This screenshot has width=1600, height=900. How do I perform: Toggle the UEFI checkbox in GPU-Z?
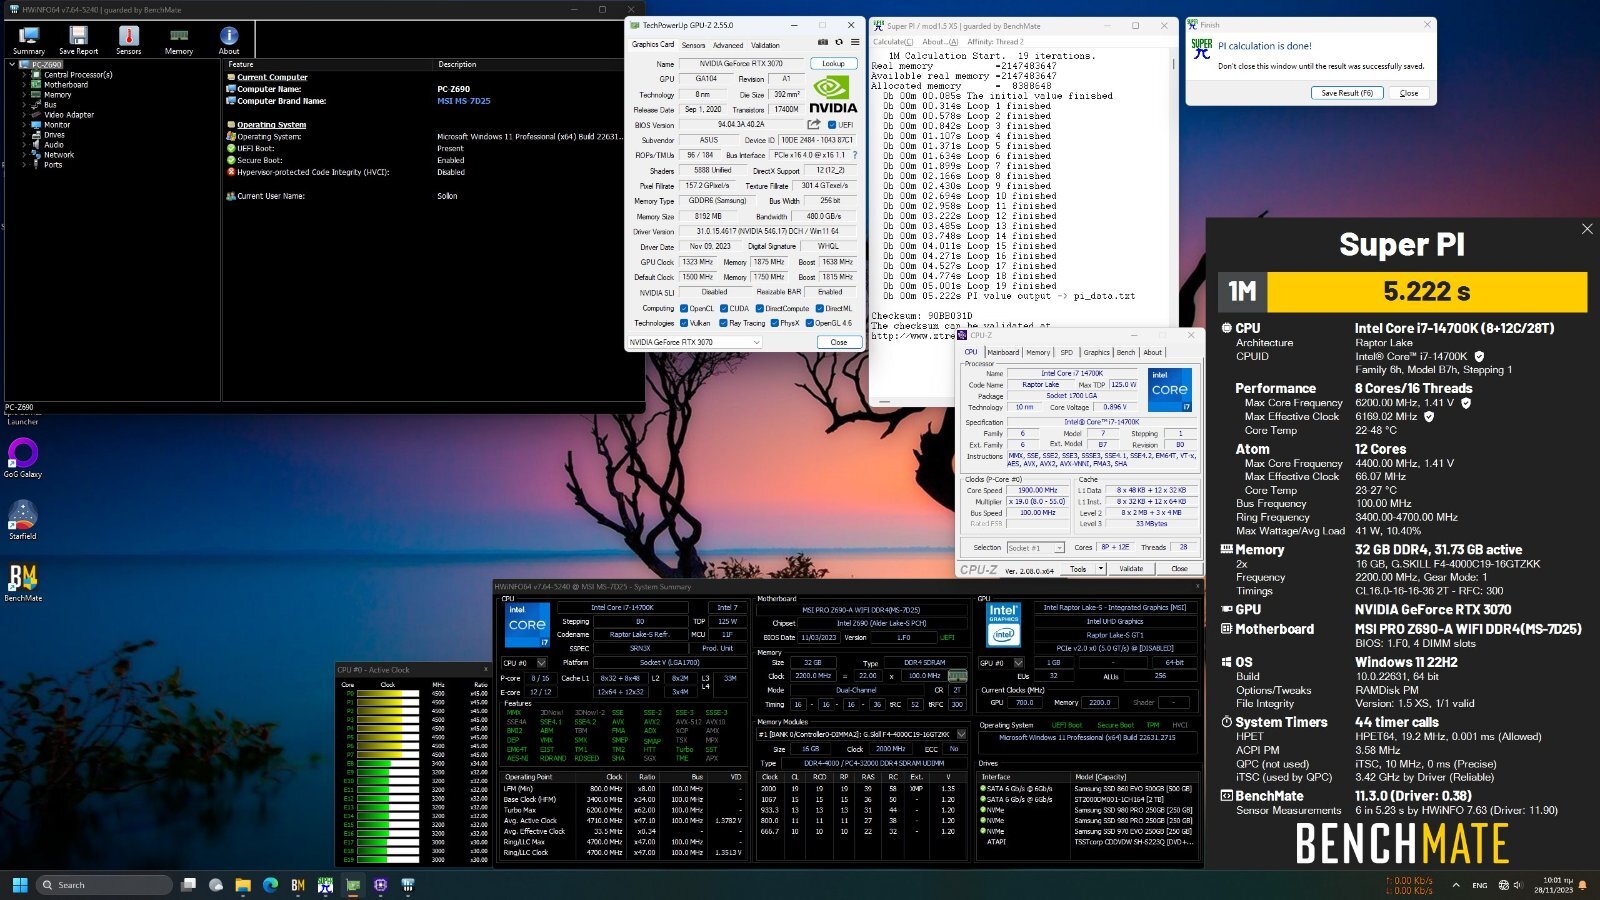[x=832, y=125]
